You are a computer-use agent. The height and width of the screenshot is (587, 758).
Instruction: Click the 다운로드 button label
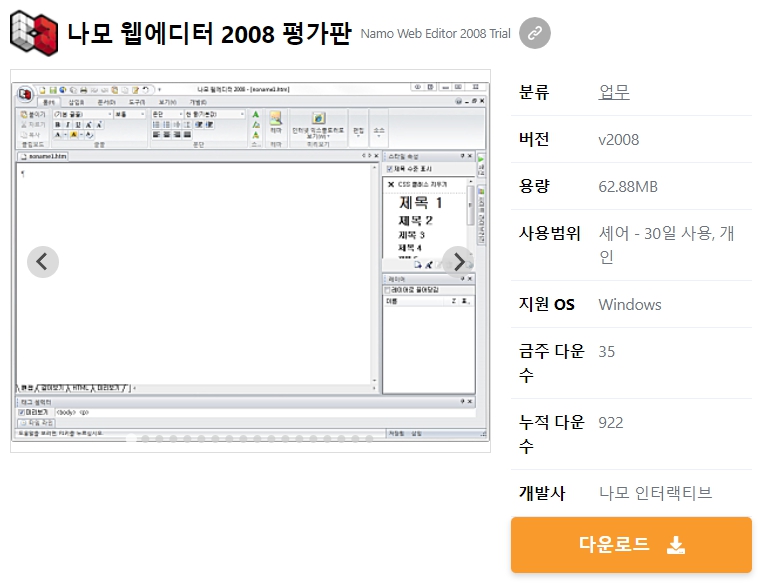tap(613, 544)
